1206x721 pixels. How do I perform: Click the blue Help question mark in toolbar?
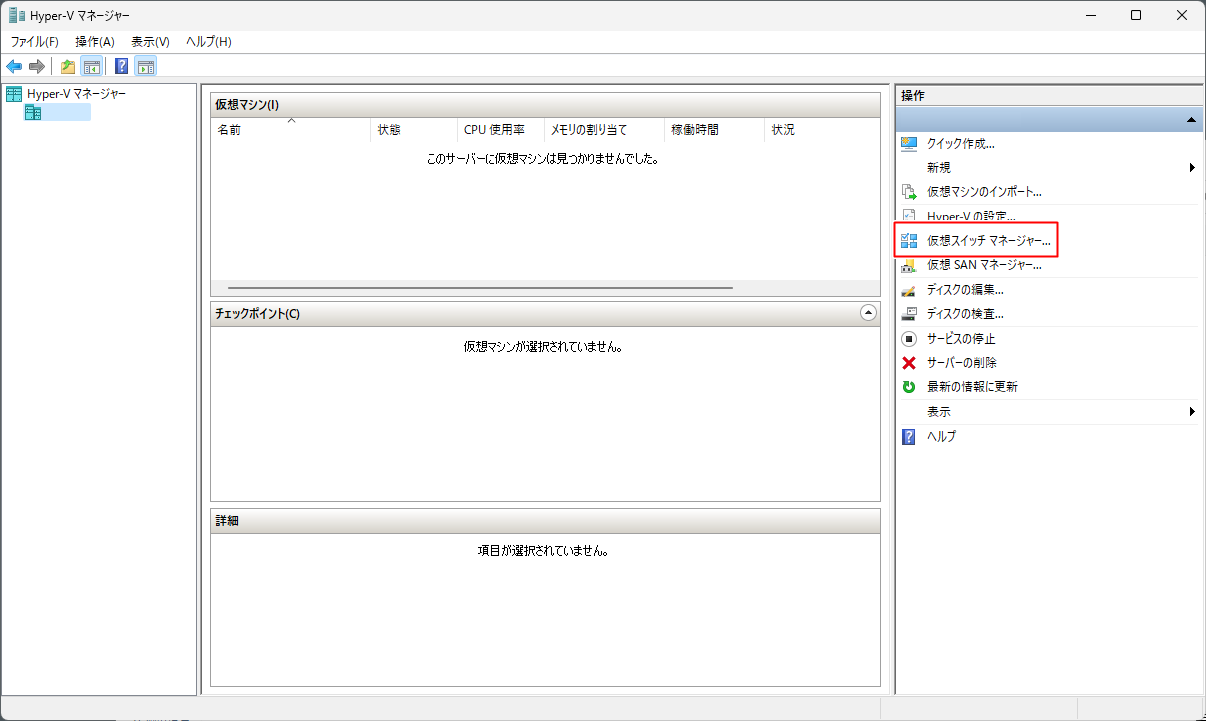121,67
